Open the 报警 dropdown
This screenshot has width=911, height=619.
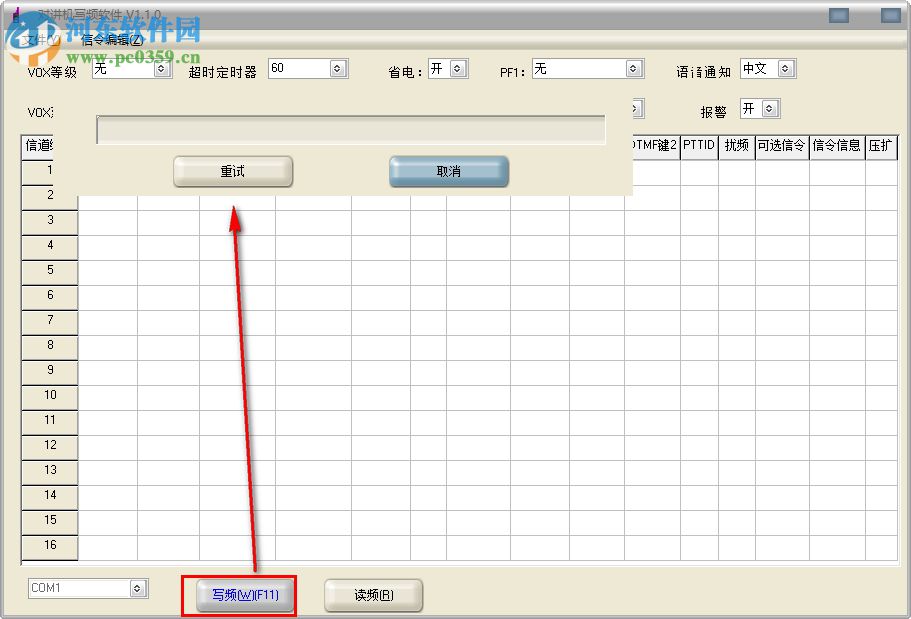[770, 109]
